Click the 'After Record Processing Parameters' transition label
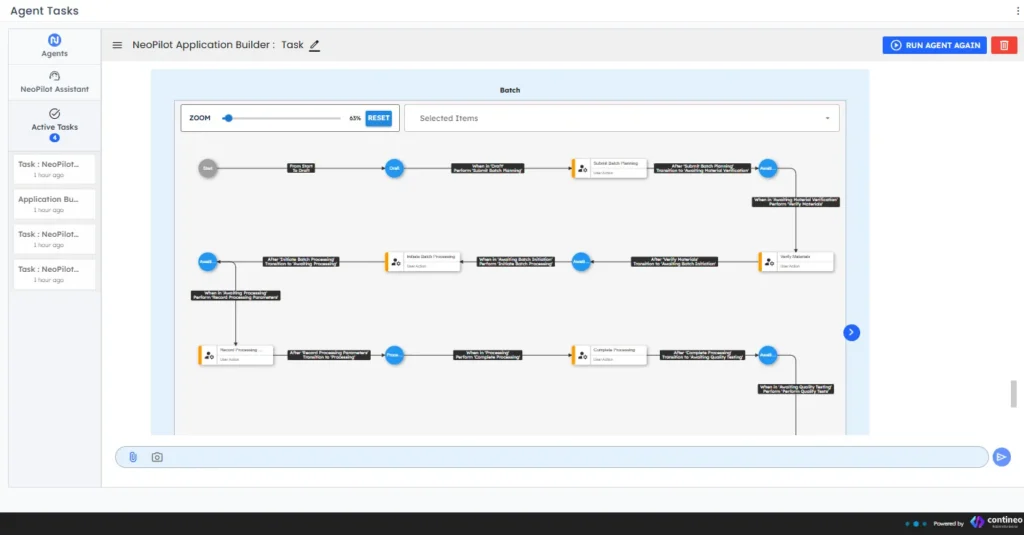The height and width of the screenshot is (535, 1024). click(329, 355)
